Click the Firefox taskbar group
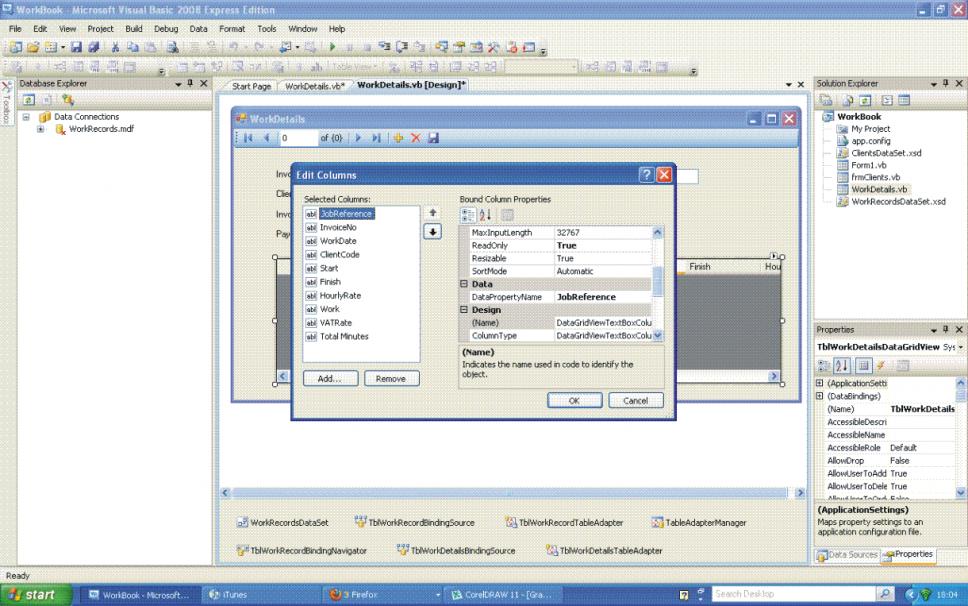 click(383, 595)
